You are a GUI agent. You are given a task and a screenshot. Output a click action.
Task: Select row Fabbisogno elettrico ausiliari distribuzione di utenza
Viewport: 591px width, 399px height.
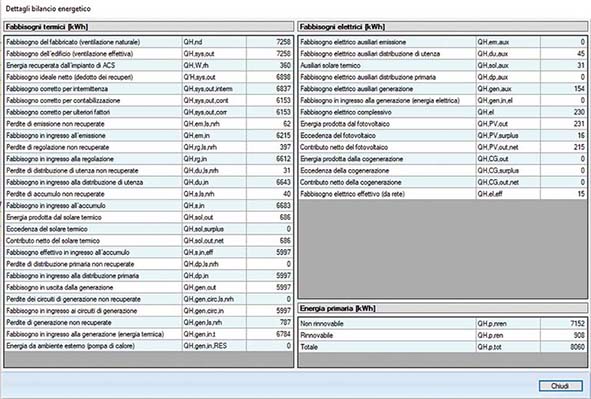pos(442,54)
